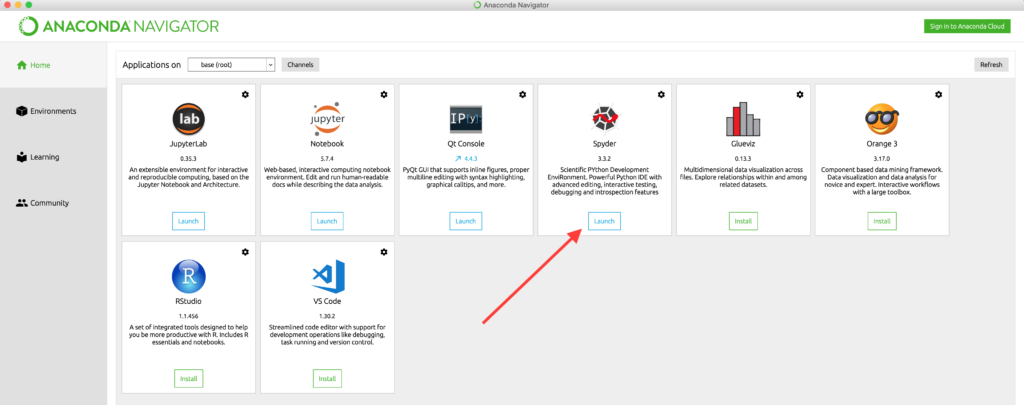Open the Community sidebar tab

click(x=42, y=203)
